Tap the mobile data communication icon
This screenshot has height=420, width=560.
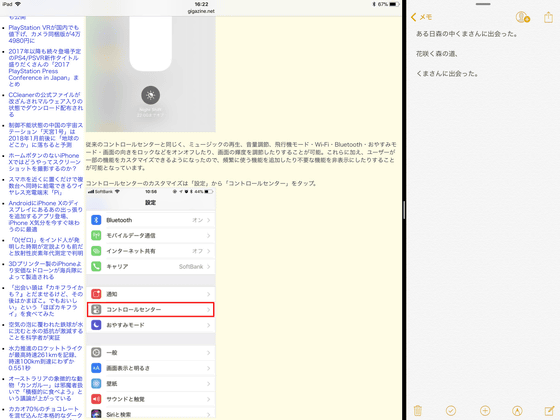point(96,235)
